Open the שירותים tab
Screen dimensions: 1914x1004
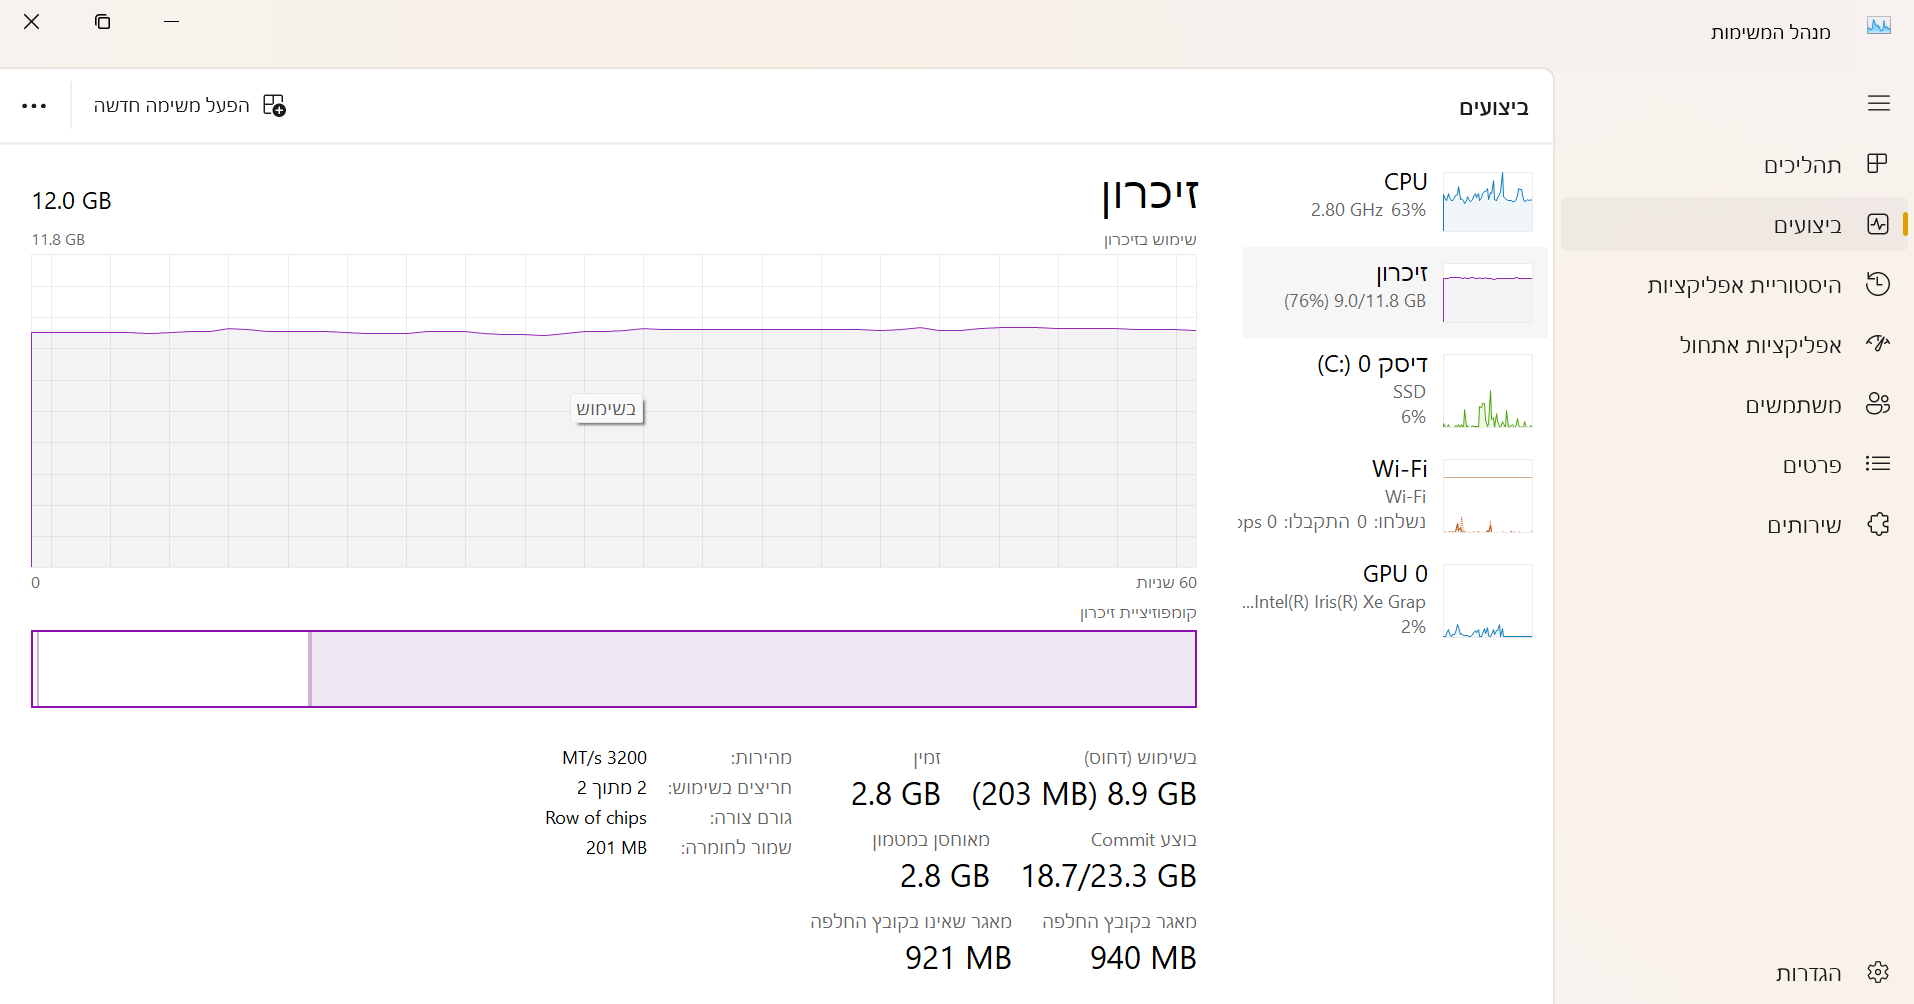pyautogui.click(x=1734, y=525)
